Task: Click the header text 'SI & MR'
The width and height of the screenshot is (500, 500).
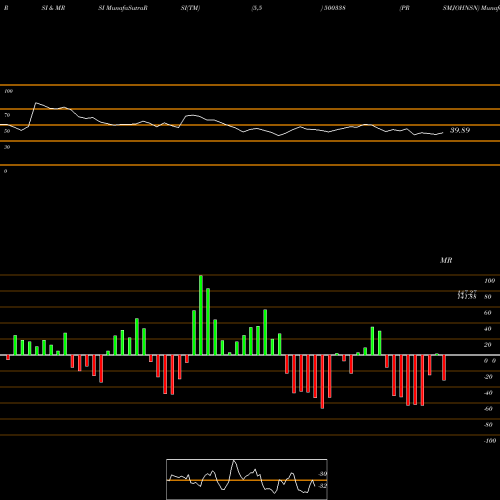Action: click(x=53, y=8)
